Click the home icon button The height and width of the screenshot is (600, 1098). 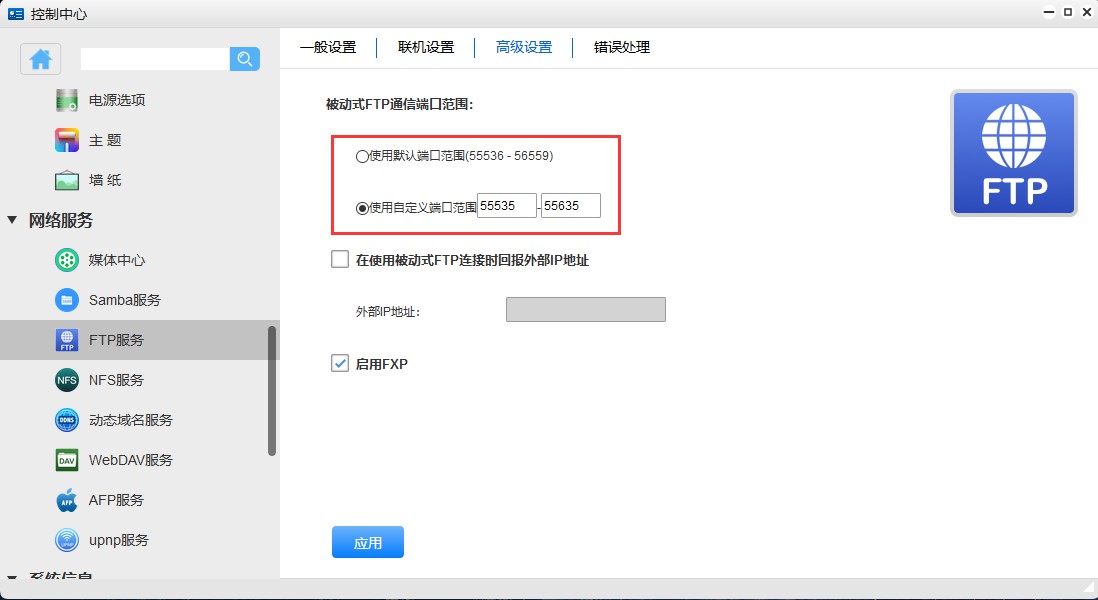click(x=41, y=59)
